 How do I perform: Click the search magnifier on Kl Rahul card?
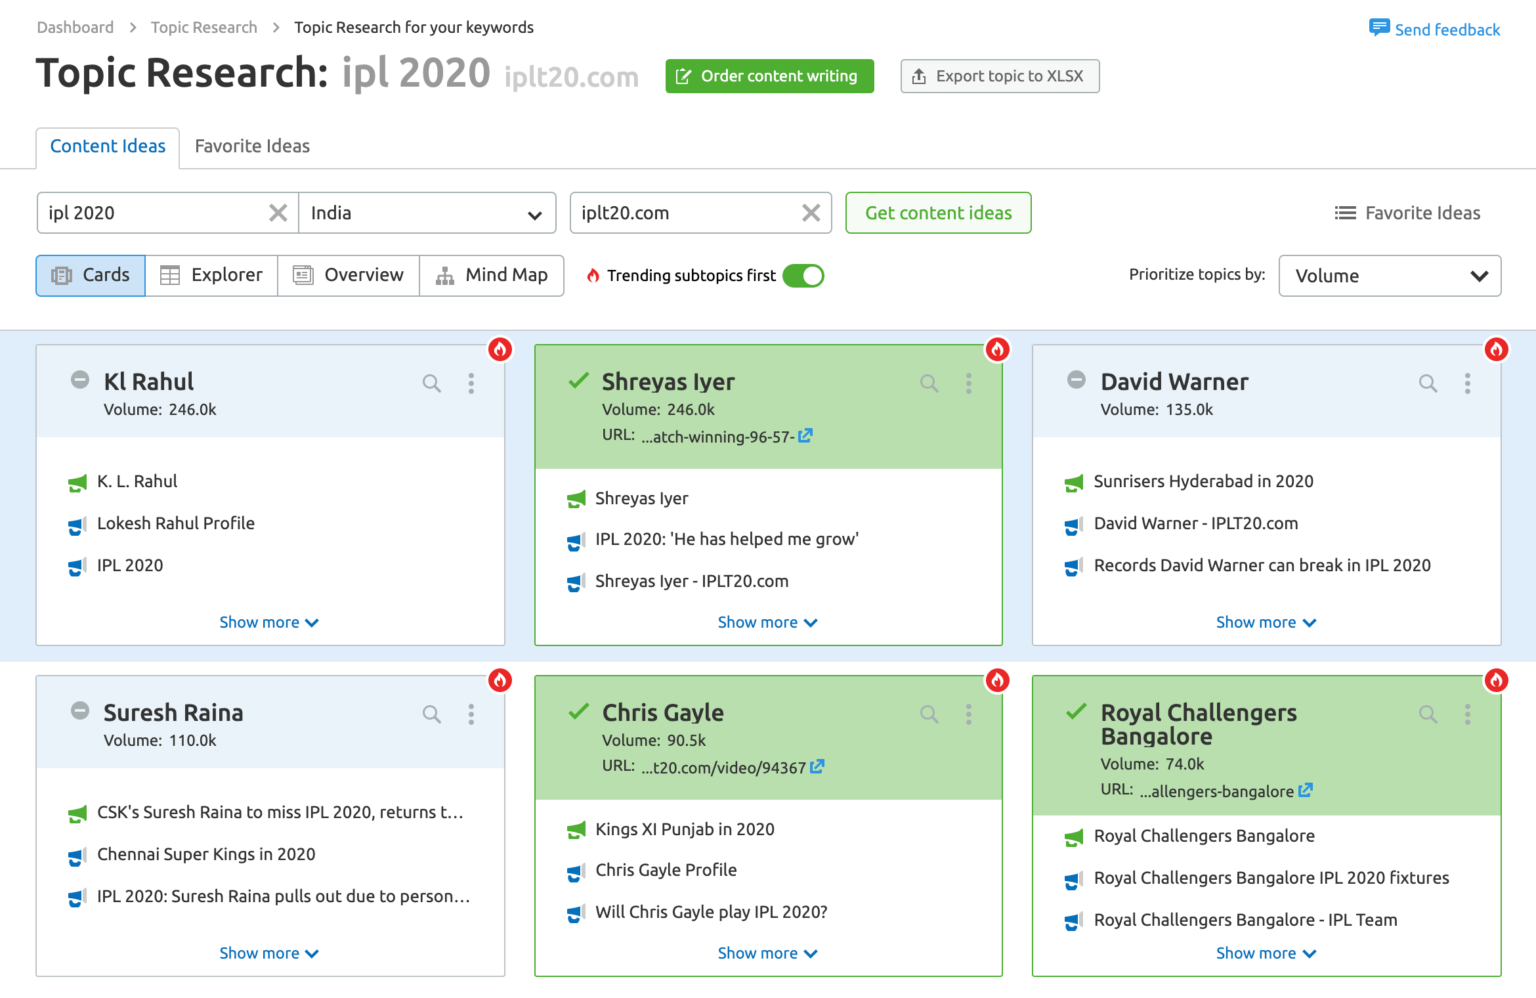pyautogui.click(x=430, y=383)
